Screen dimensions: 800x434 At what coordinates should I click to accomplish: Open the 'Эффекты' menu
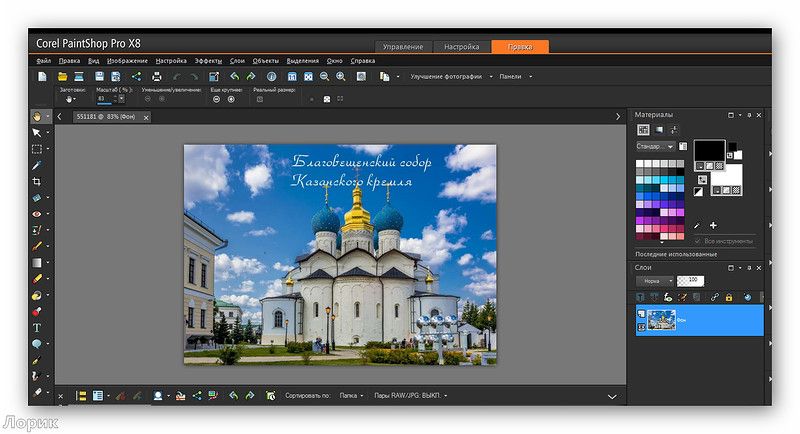click(208, 61)
